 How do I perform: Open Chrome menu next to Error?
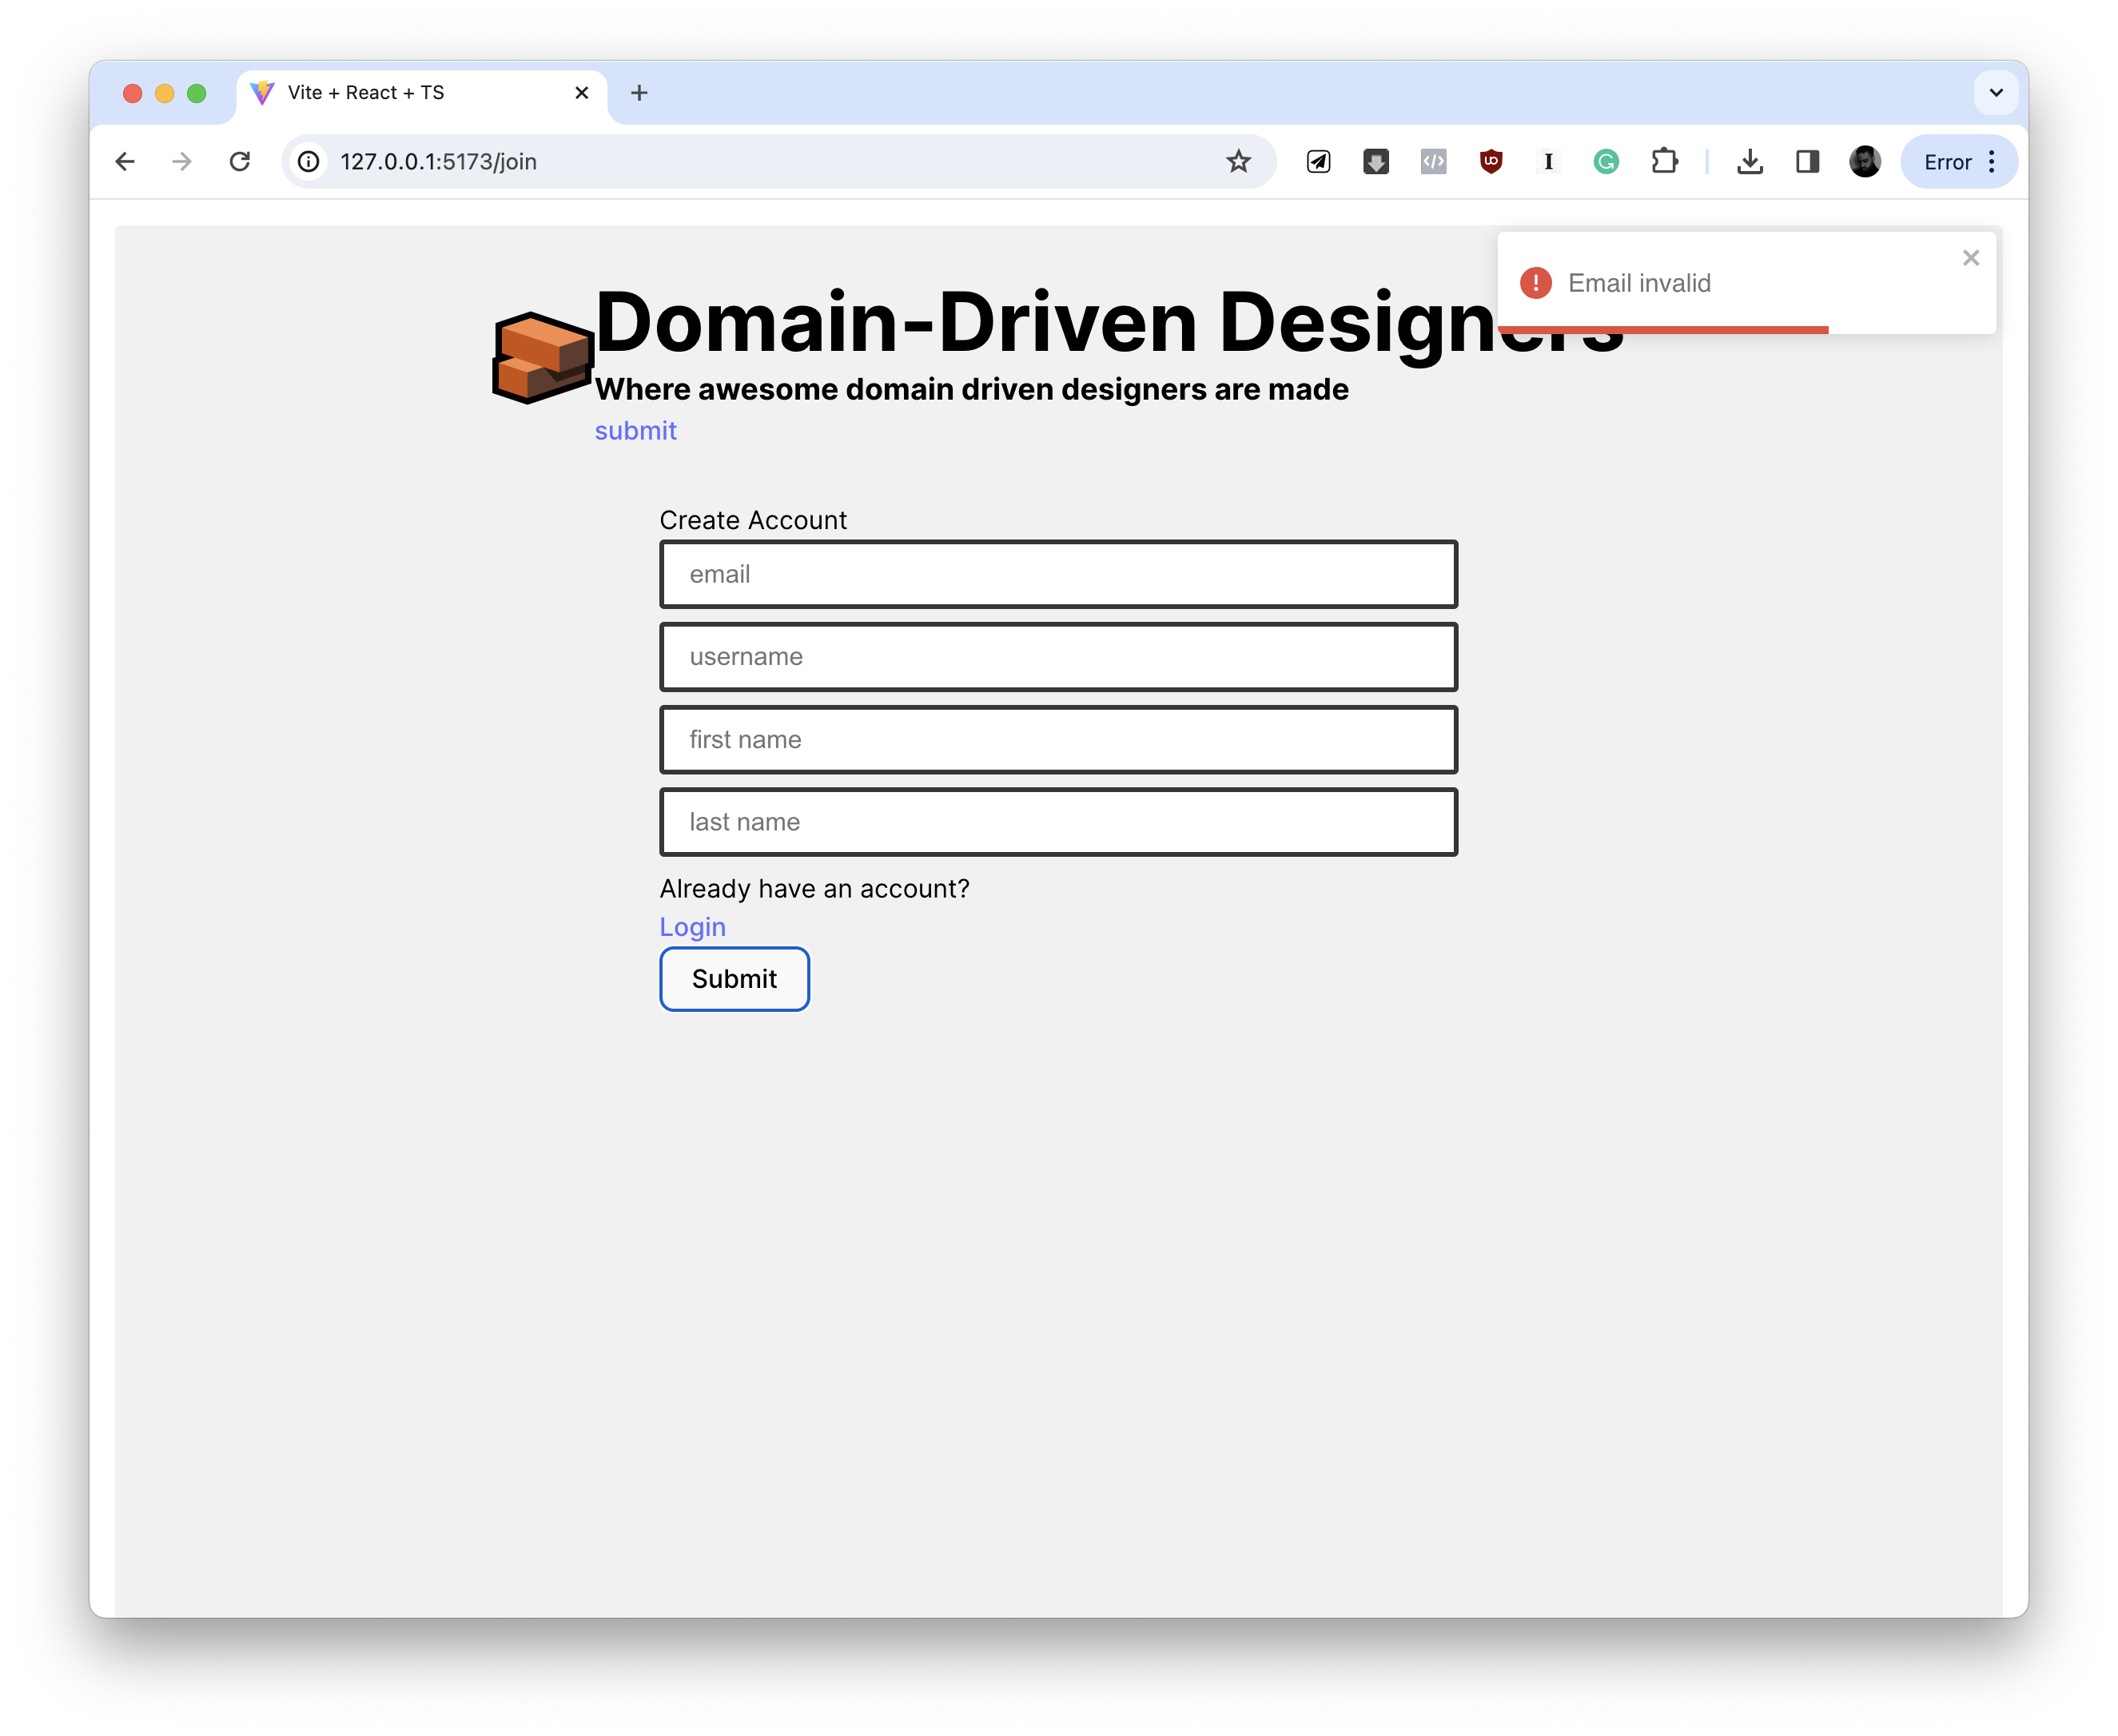1992,162
